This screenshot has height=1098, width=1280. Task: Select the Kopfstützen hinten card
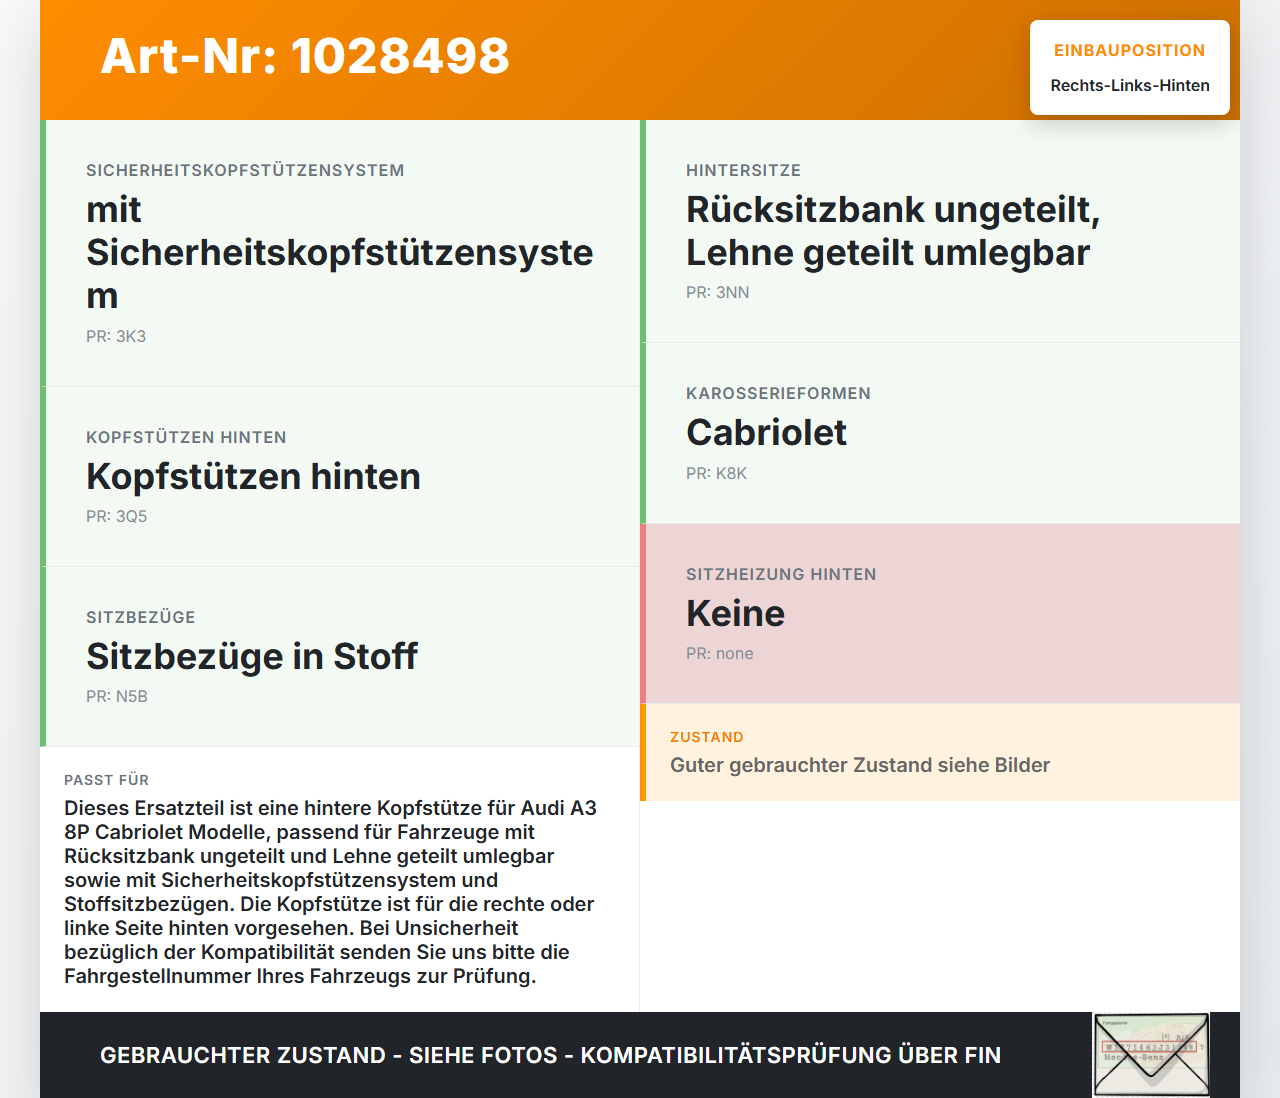pyautogui.click(x=340, y=477)
